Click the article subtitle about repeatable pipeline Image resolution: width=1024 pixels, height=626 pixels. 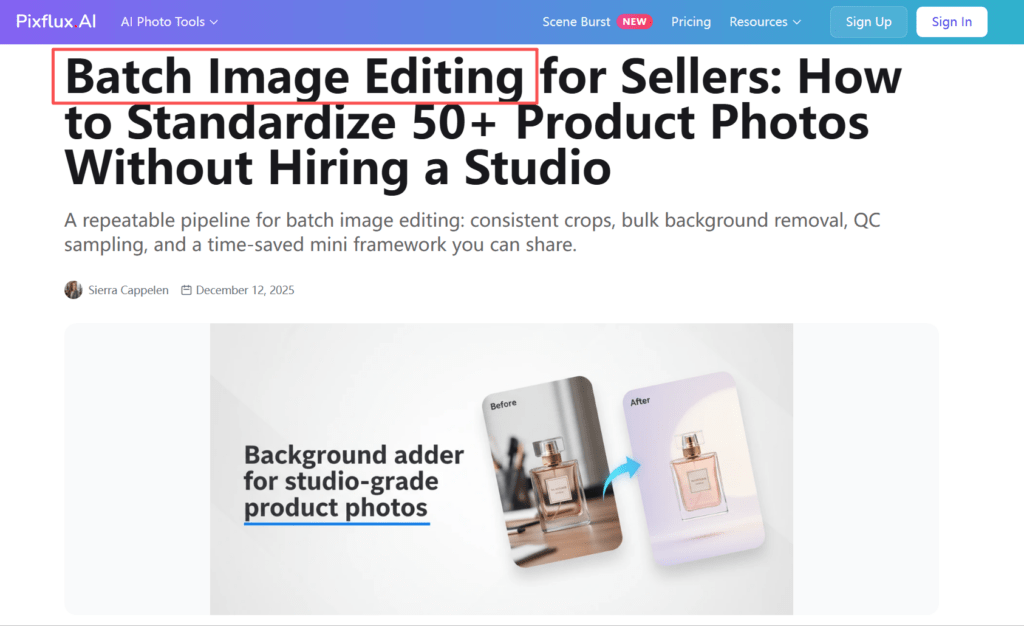(472, 232)
